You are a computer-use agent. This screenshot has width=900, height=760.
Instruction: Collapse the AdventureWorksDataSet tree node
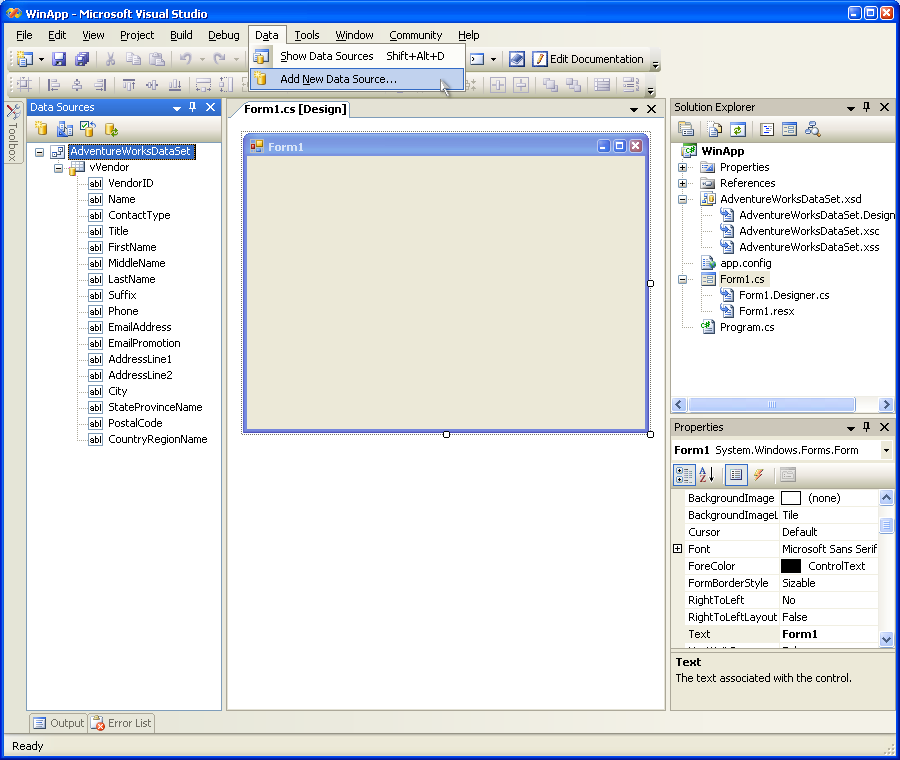click(x=39, y=152)
